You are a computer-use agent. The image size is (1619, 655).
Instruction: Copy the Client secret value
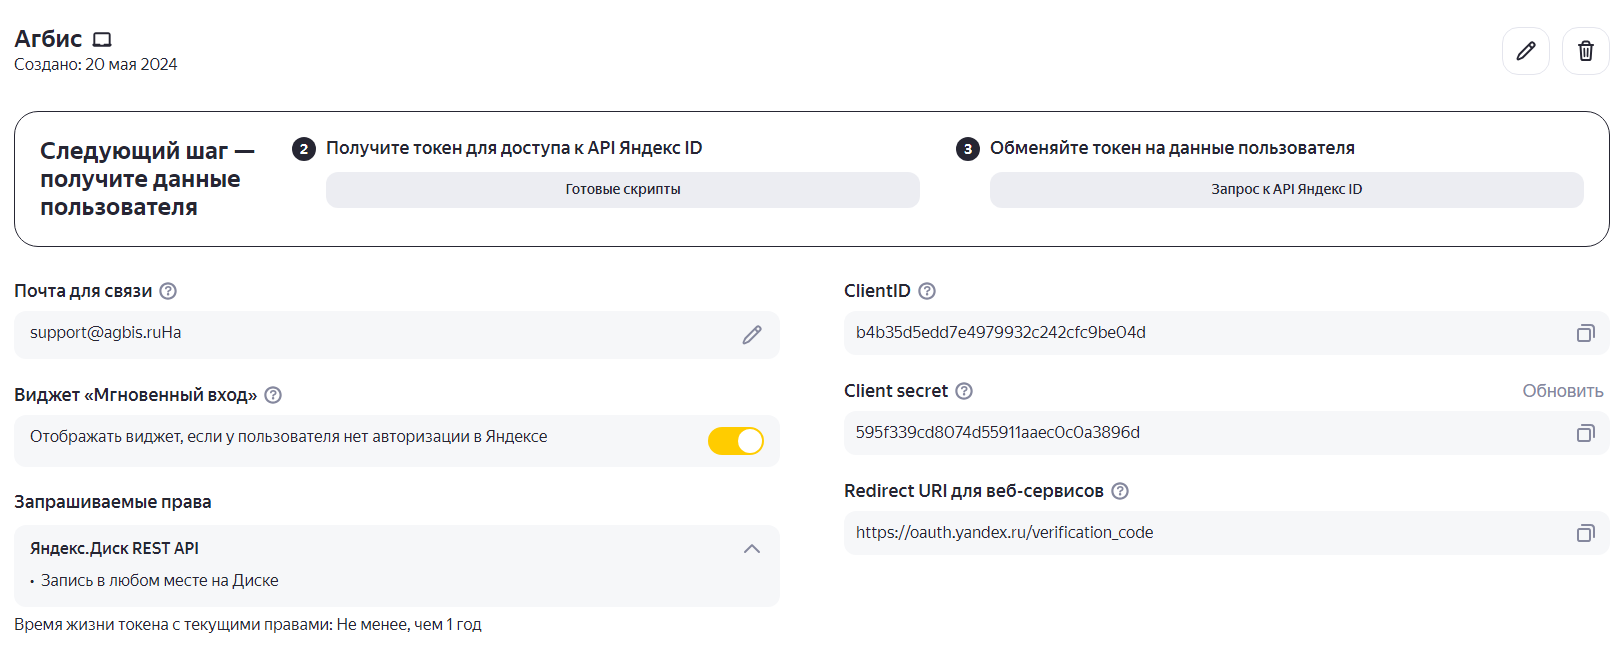pos(1585,433)
